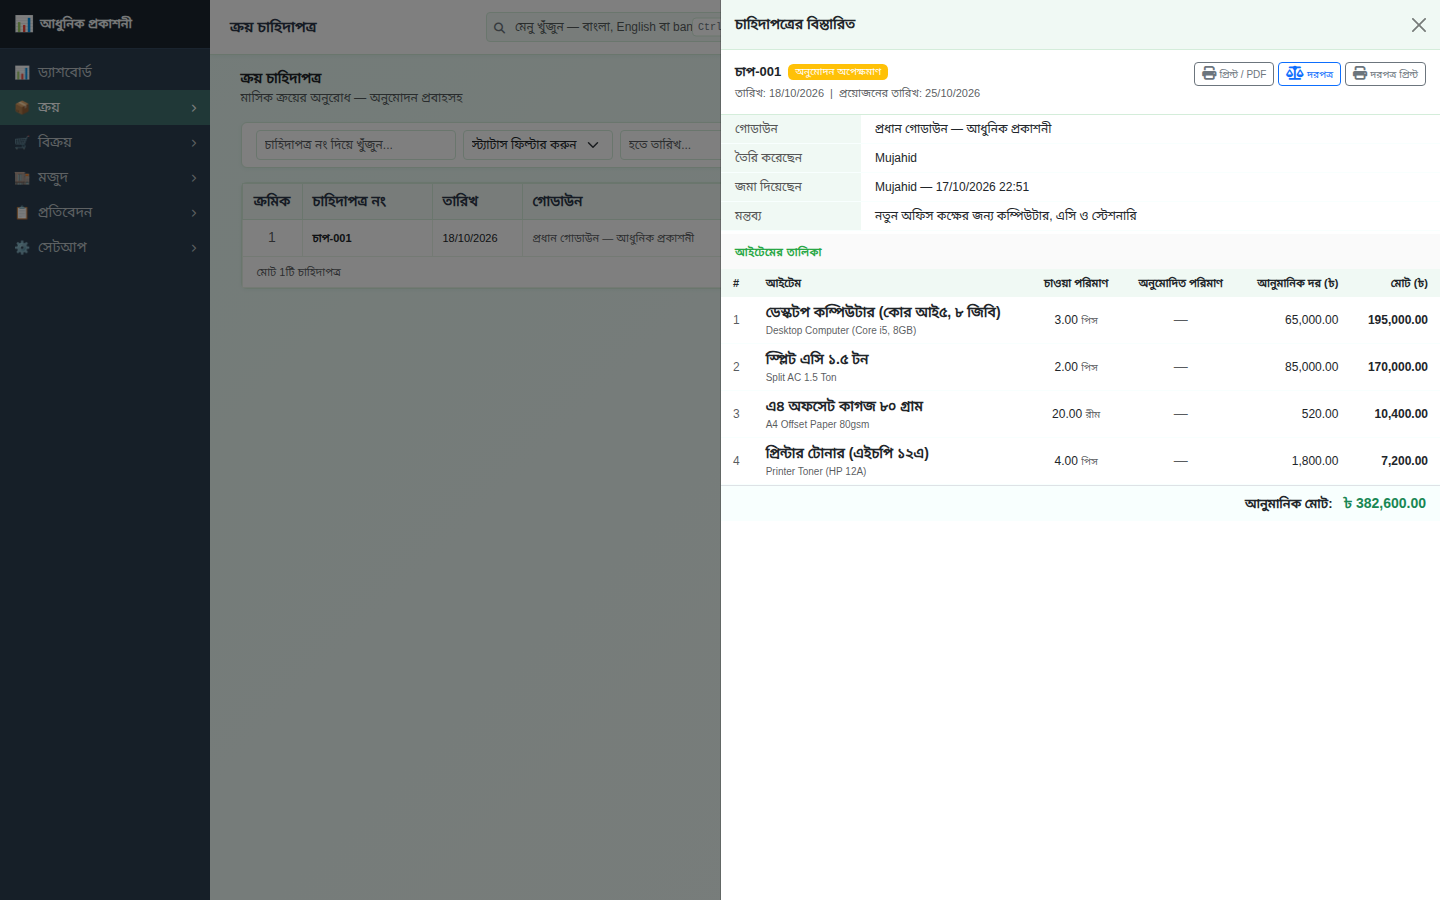Click the চাহিদাপত্র নং দিয়ে খুঁজুন search field
This screenshot has height=900, width=1440.
coord(356,145)
